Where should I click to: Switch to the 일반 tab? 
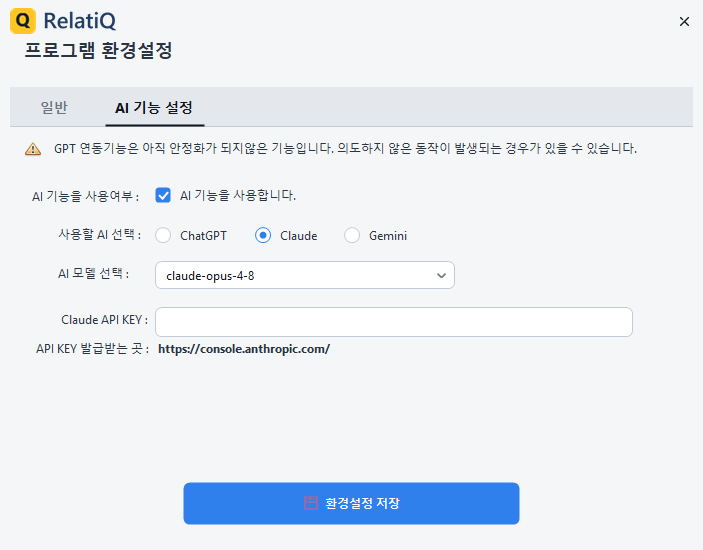click(x=54, y=107)
